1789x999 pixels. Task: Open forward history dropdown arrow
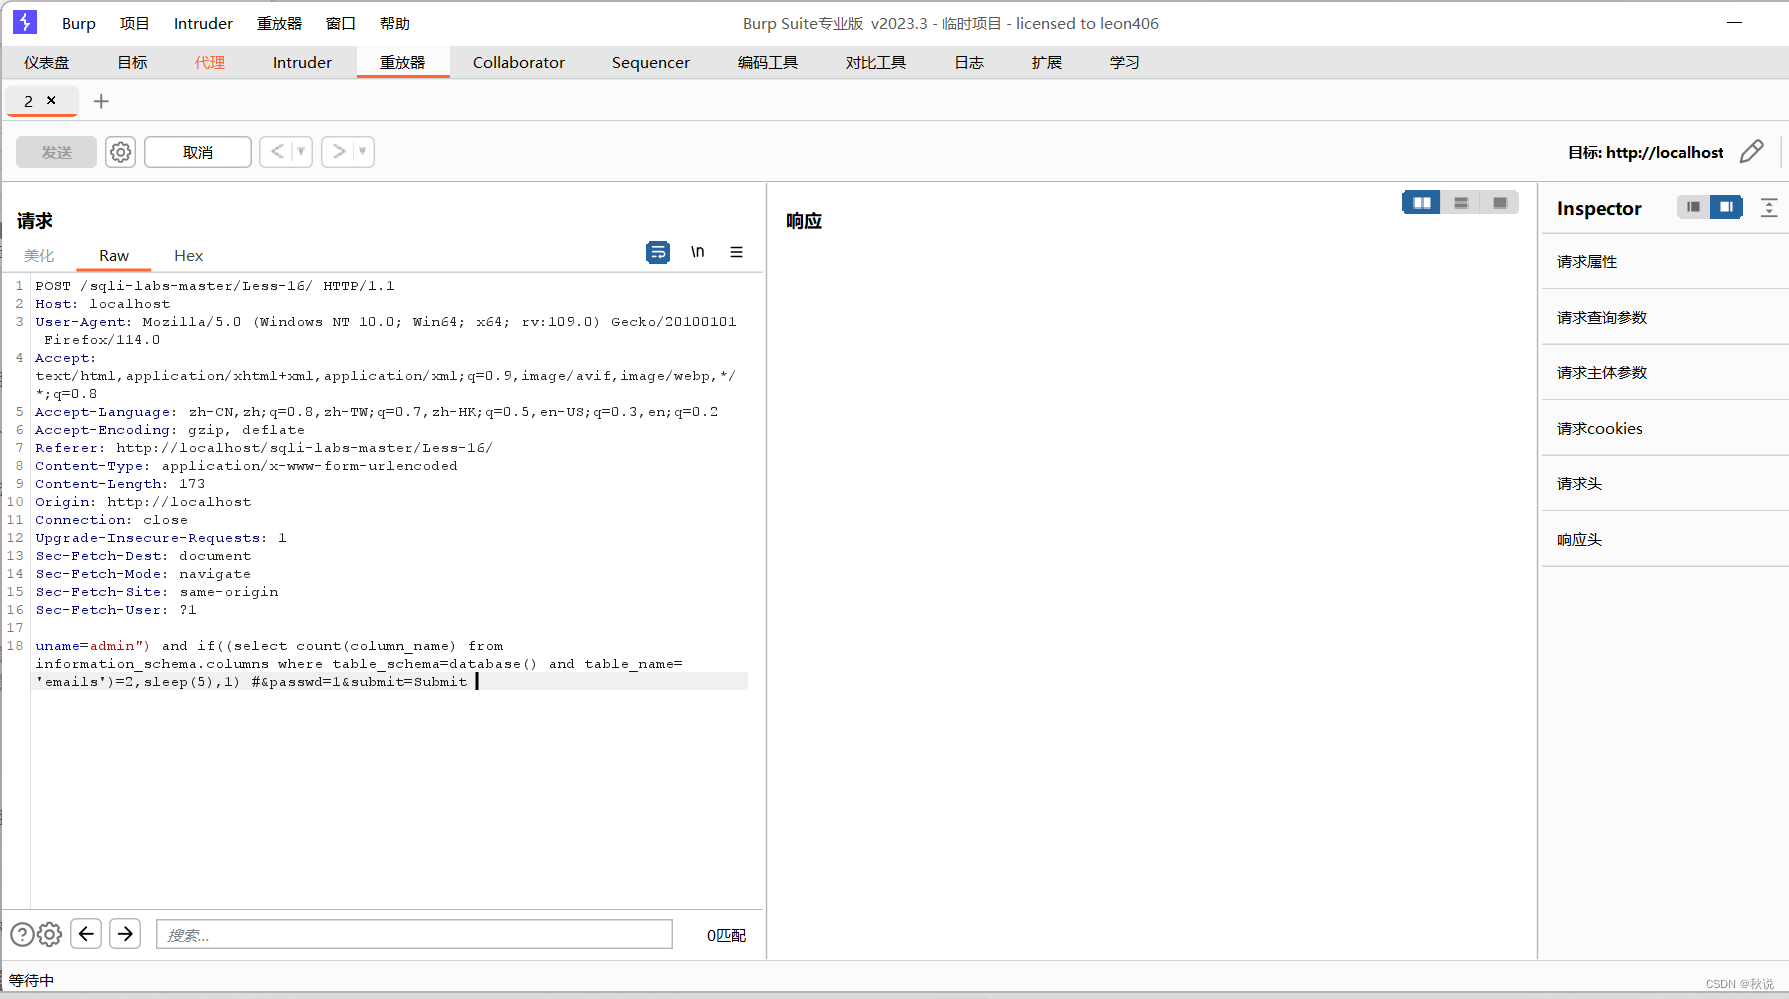(363, 152)
